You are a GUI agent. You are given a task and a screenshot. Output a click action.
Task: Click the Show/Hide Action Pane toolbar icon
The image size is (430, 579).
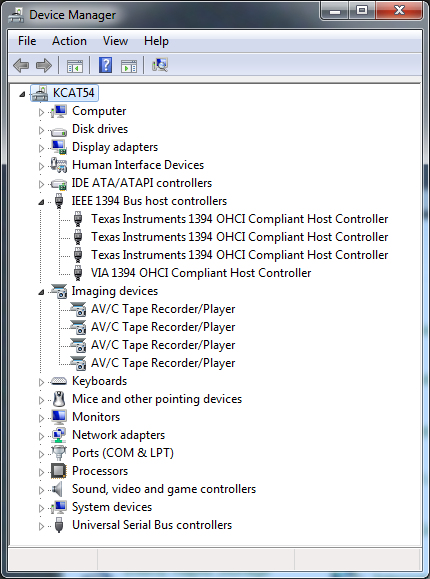(129, 66)
